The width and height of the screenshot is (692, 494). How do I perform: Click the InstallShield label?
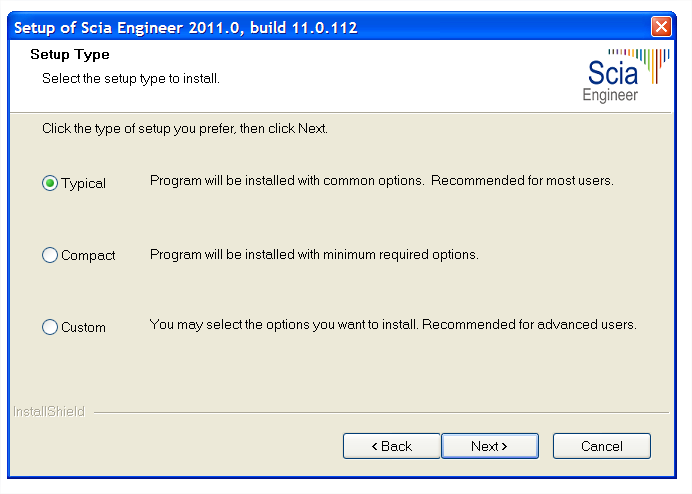pyautogui.click(x=49, y=411)
